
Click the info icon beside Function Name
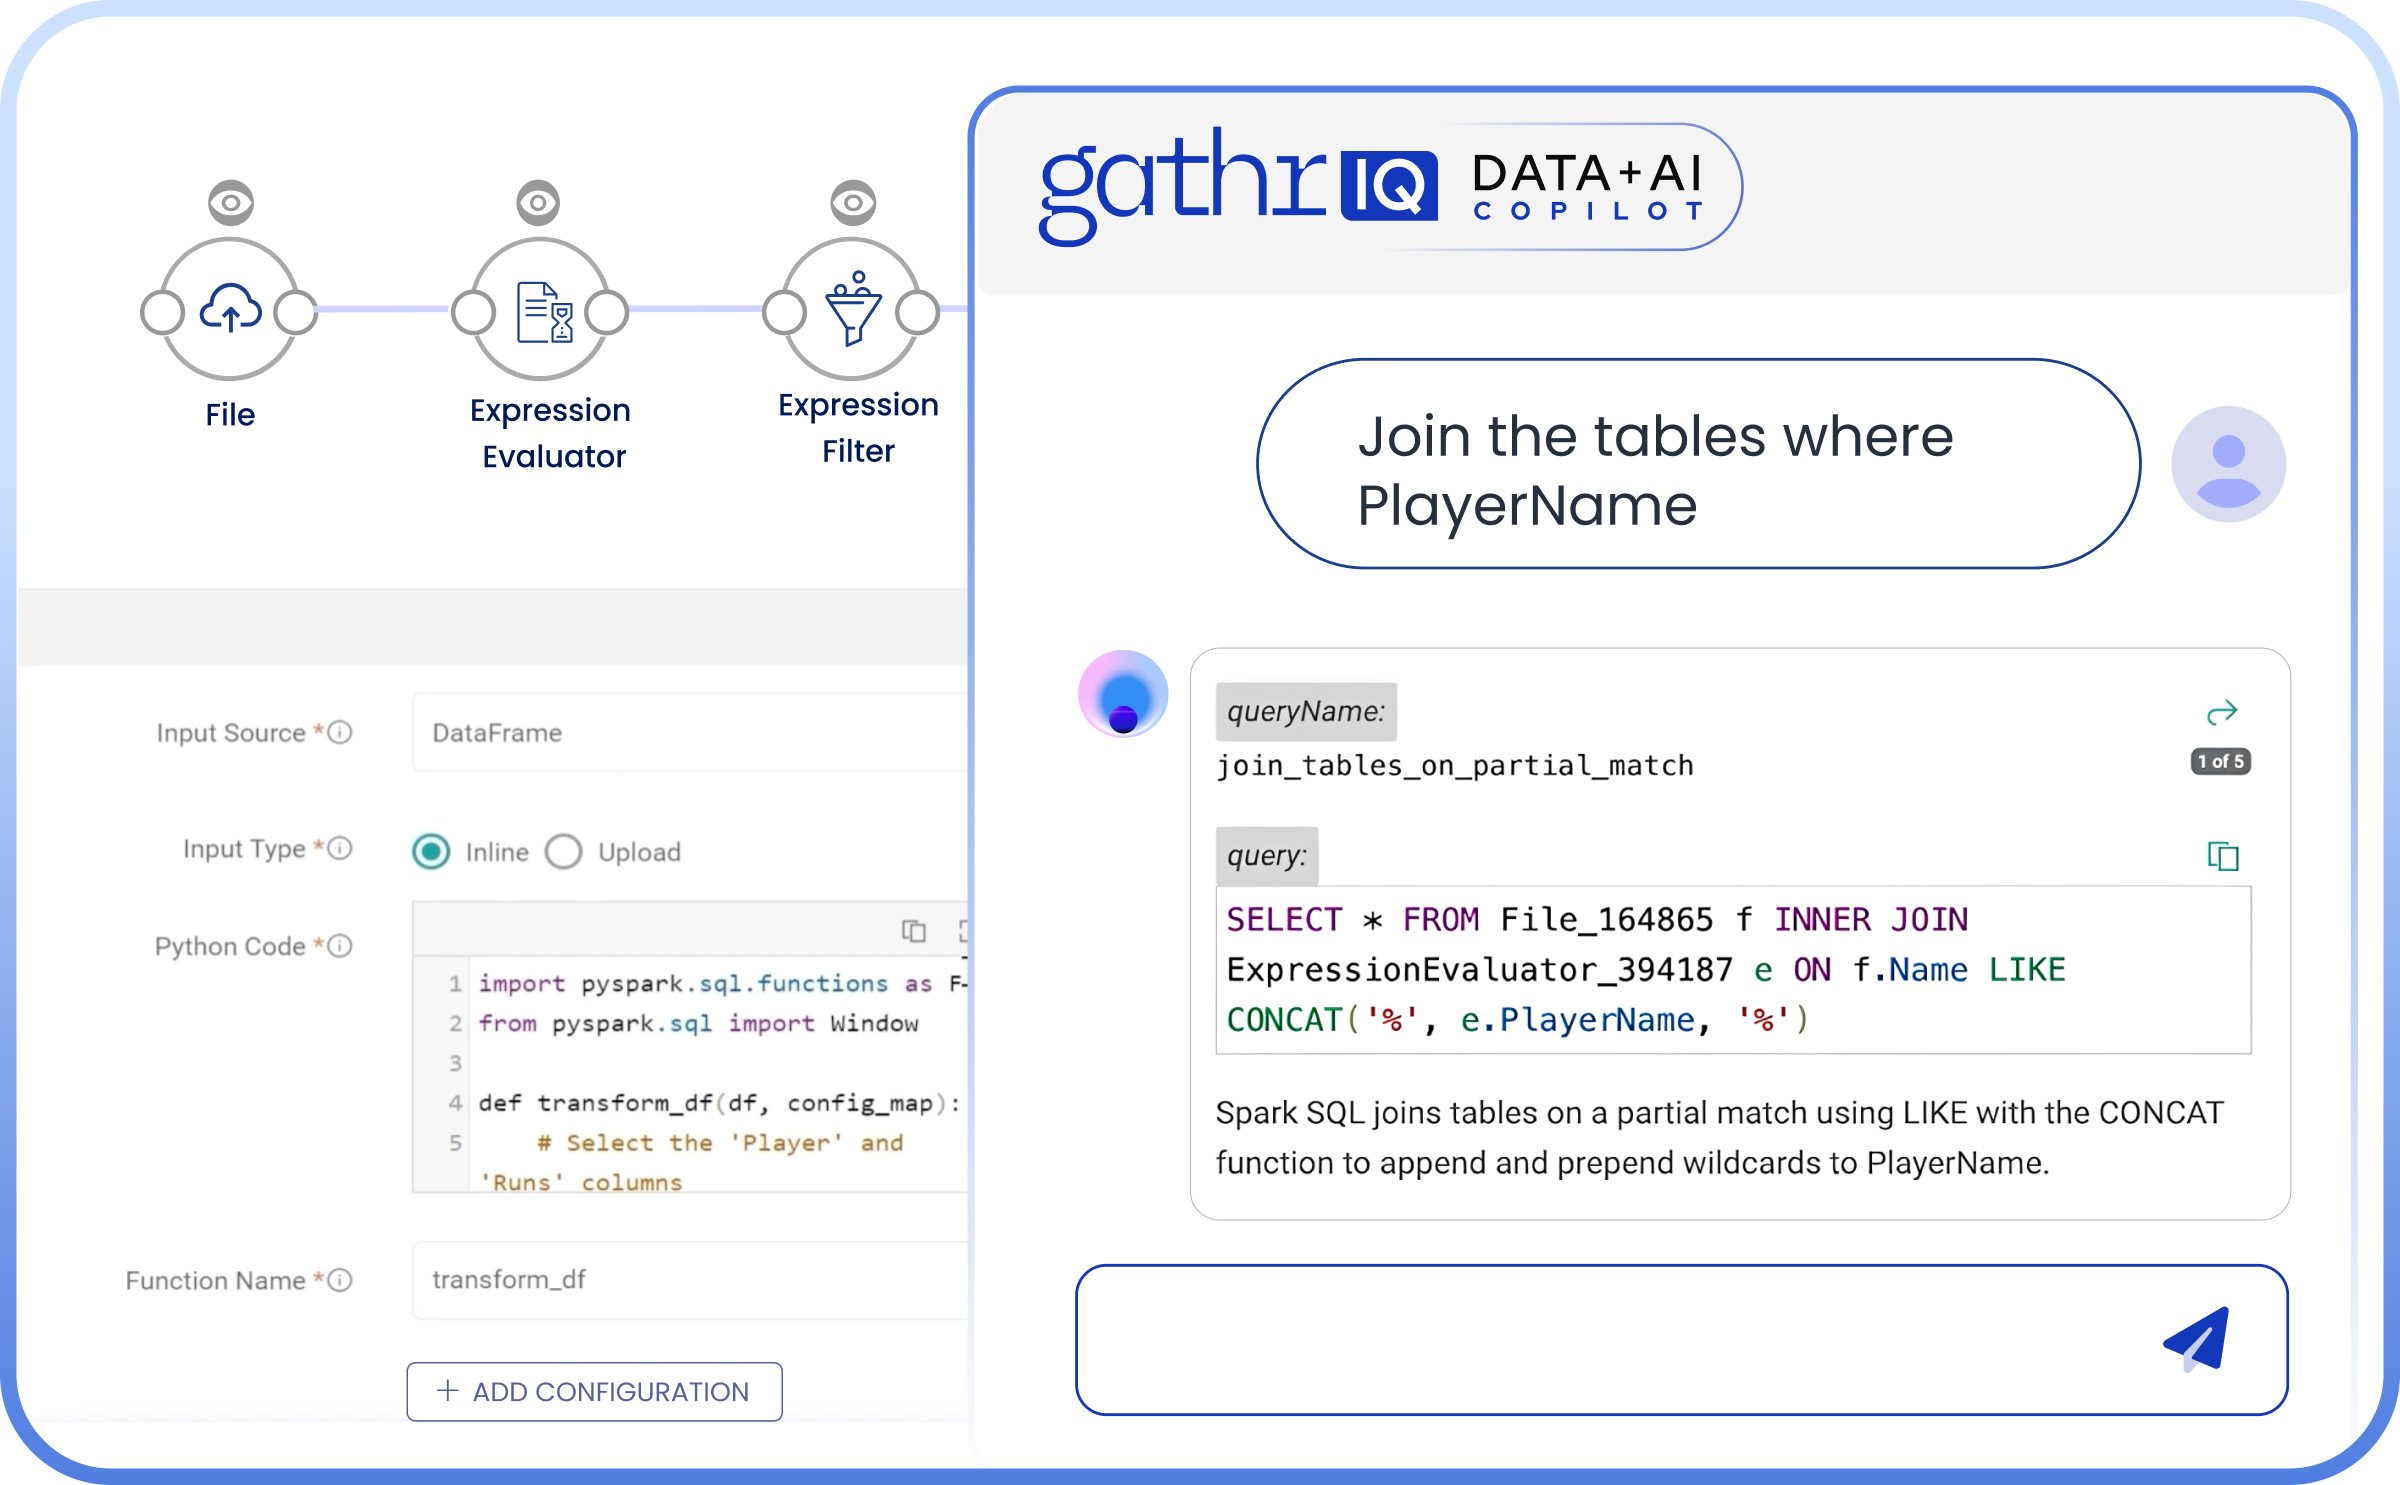coord(339,1279)
